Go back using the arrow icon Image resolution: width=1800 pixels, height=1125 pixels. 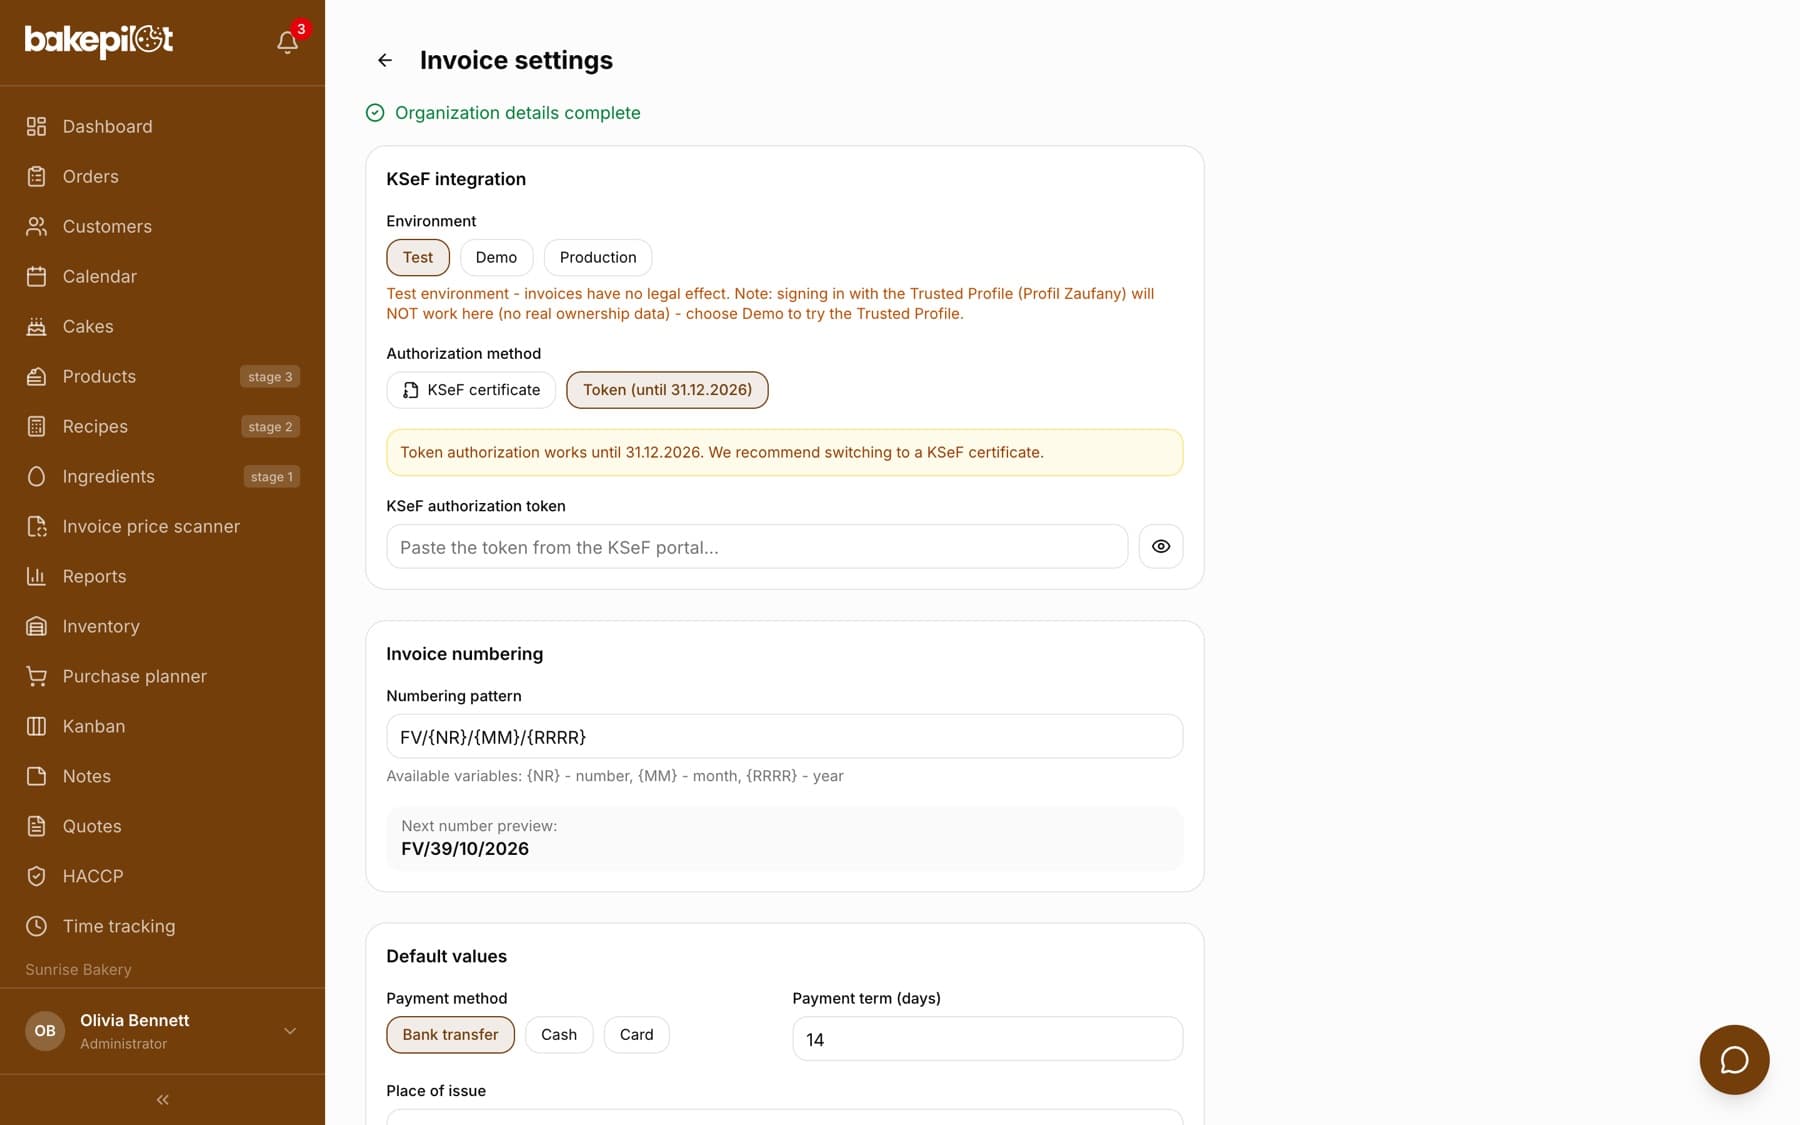tap(385, 60)
